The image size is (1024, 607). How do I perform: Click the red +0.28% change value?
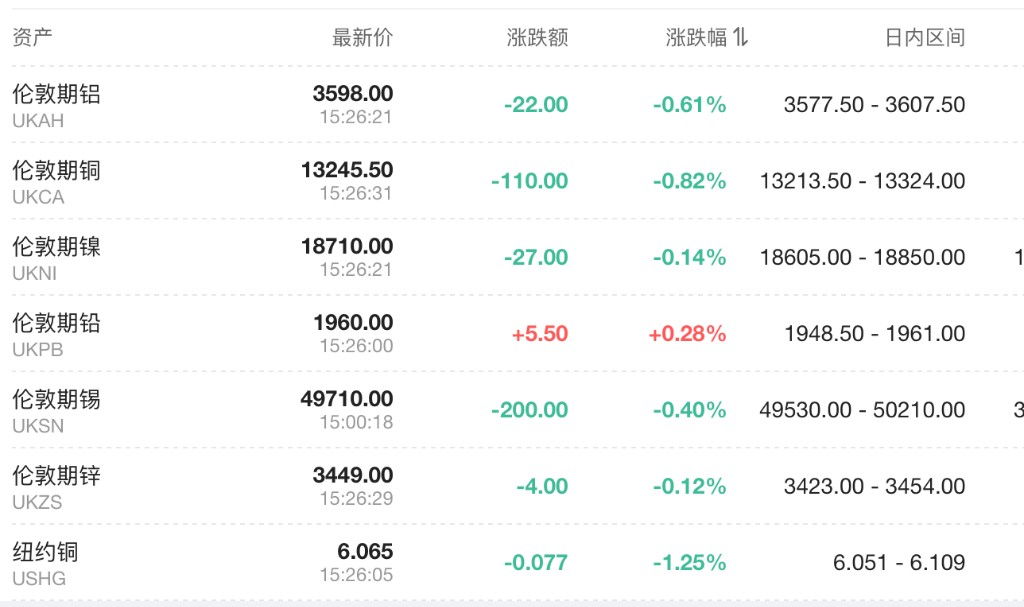pyautogui.click(x=688, y=334)
